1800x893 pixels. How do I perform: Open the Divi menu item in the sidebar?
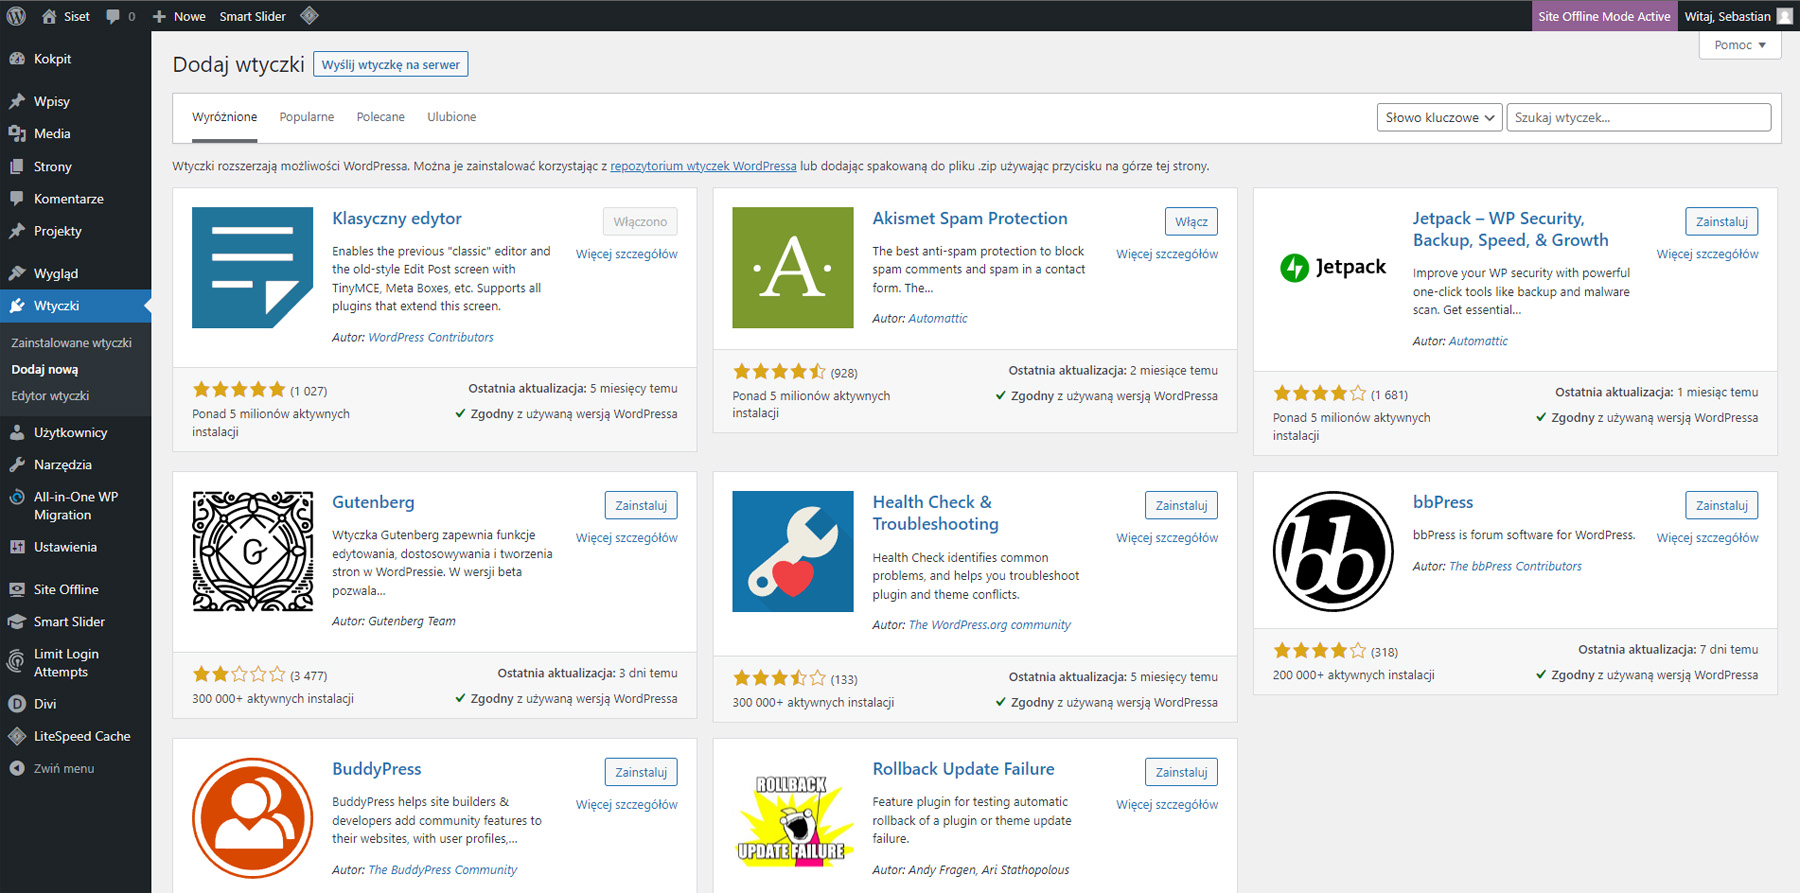[75, 704]
